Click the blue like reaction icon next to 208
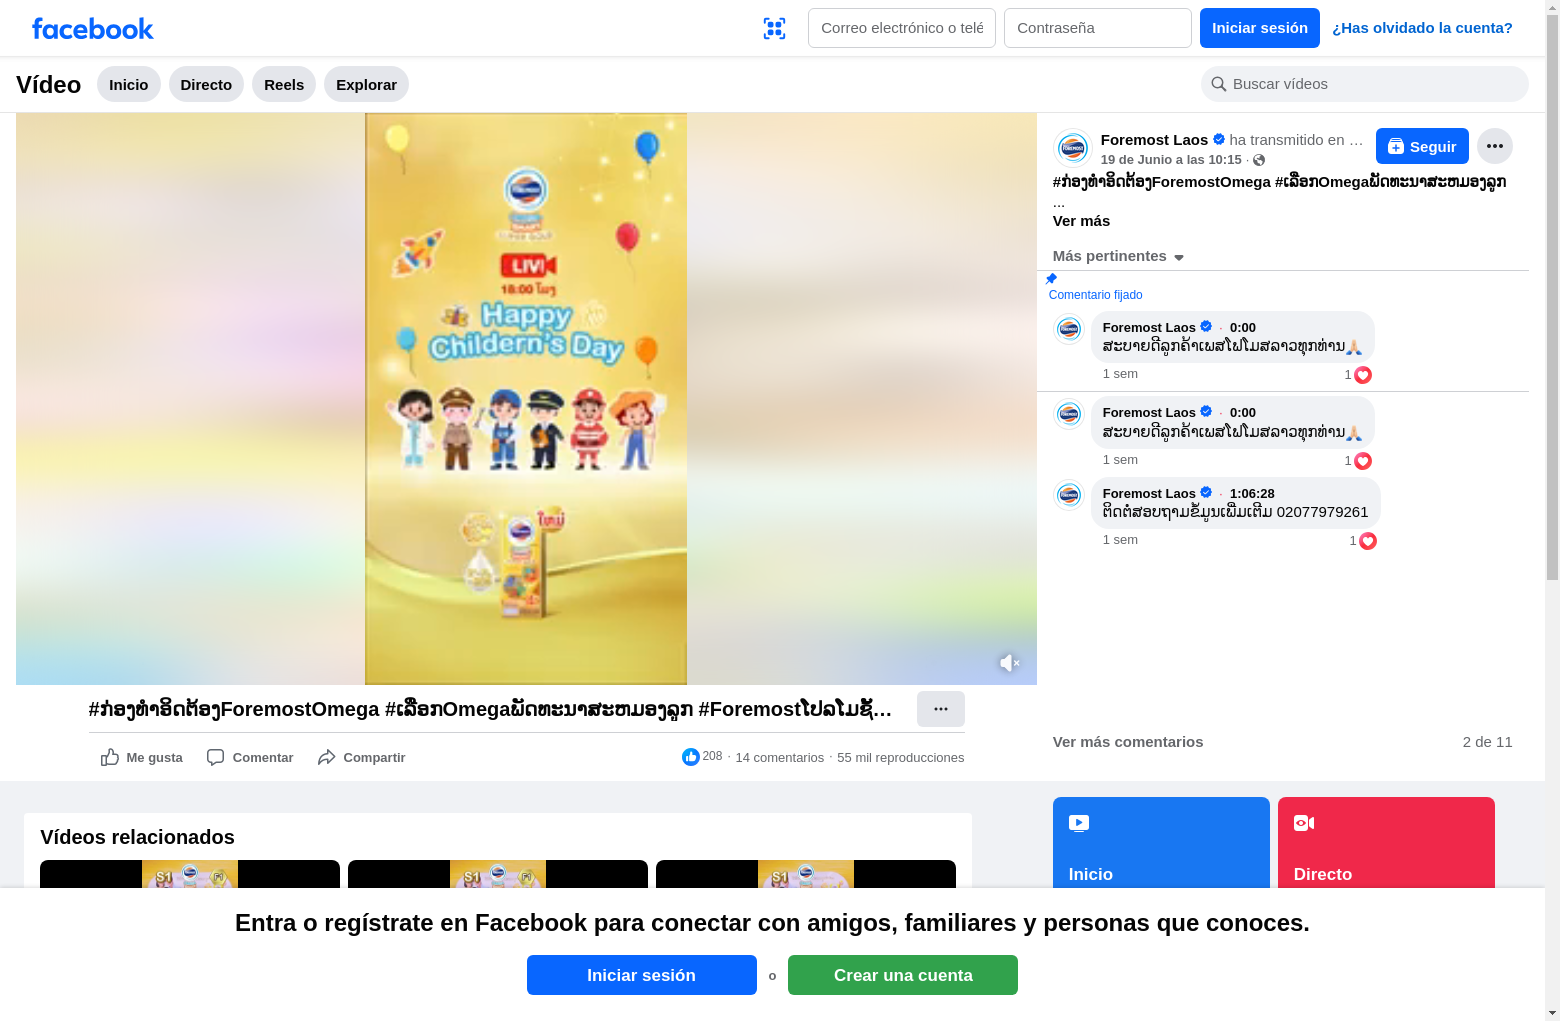 [x=691, y=757]
